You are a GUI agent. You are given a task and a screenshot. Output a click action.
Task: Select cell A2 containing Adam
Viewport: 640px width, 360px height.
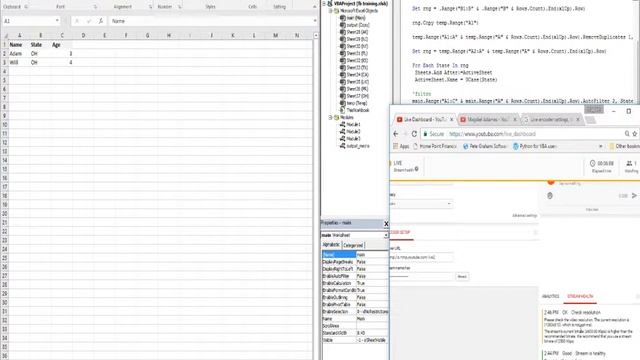click(x=19, y=53)
